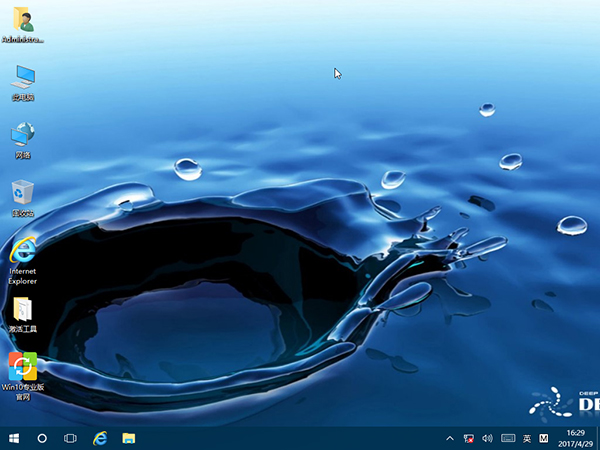Toggle the English input language indicator
600x450 pixels.
pyautogui.click(x=526, y=438)
